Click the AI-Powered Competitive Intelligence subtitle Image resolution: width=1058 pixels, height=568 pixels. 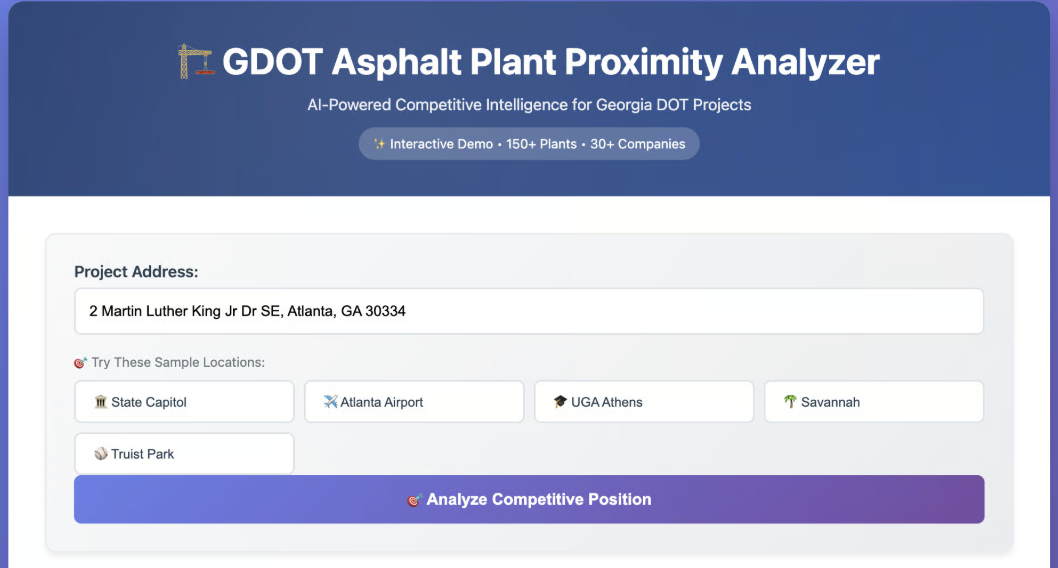pos(529,105)
